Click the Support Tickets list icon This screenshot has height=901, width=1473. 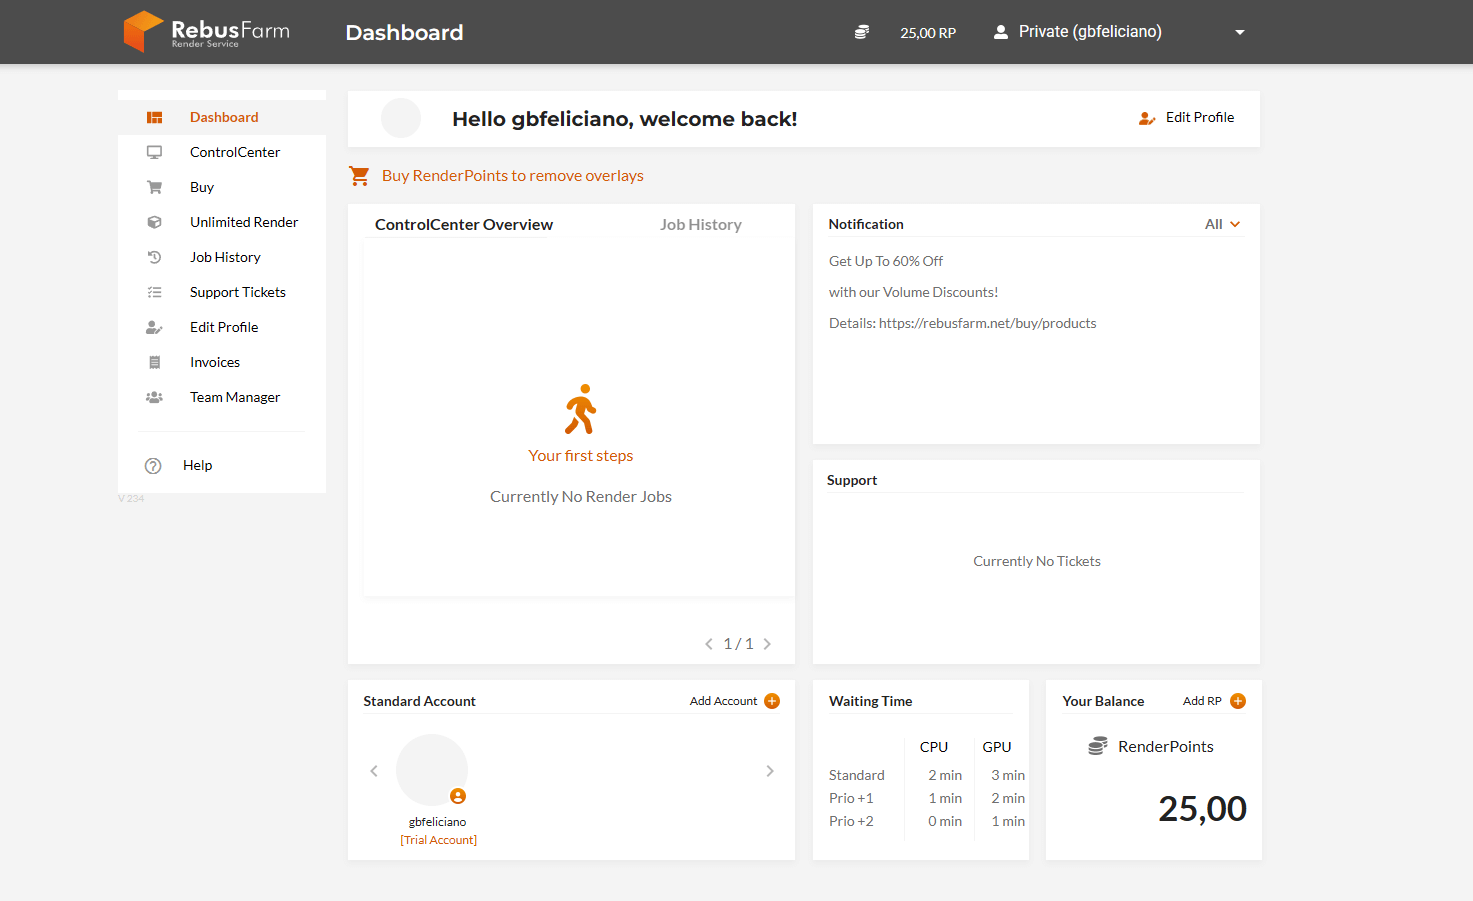(154, 292)
